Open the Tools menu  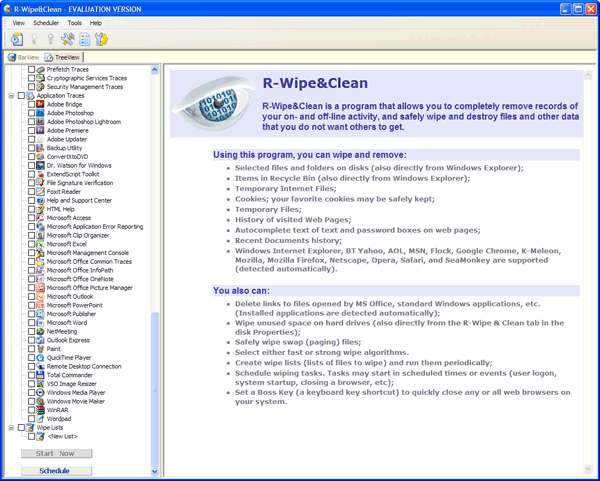tap(74, 23)
